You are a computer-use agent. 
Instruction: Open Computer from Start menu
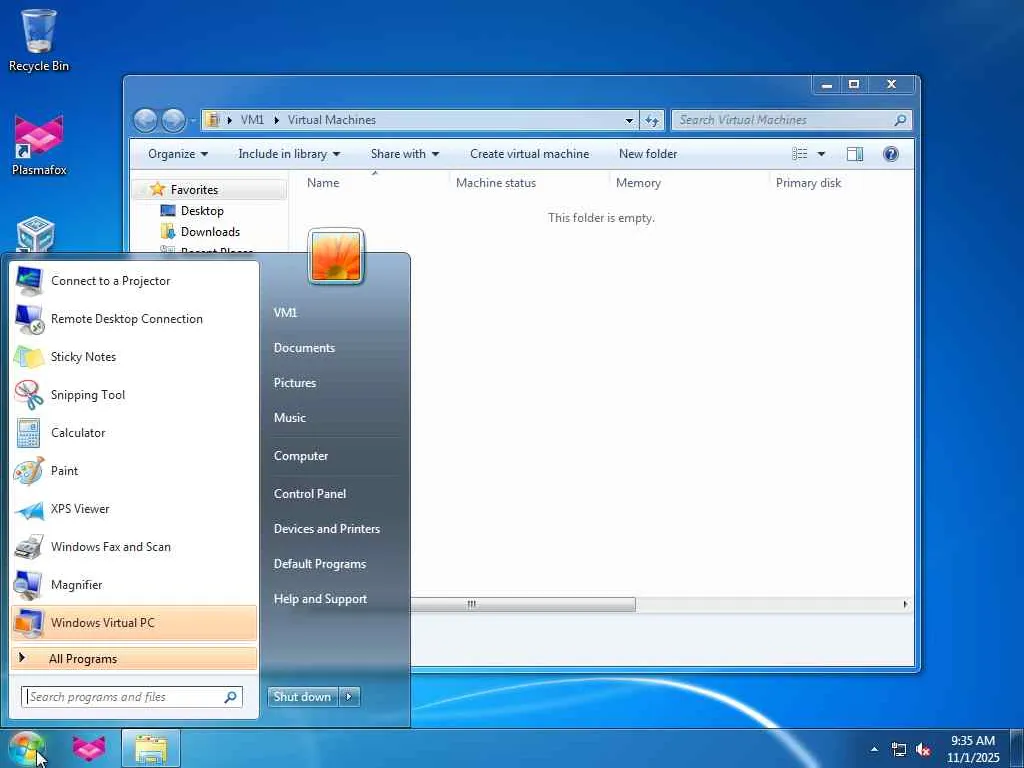tap(300, 456)
